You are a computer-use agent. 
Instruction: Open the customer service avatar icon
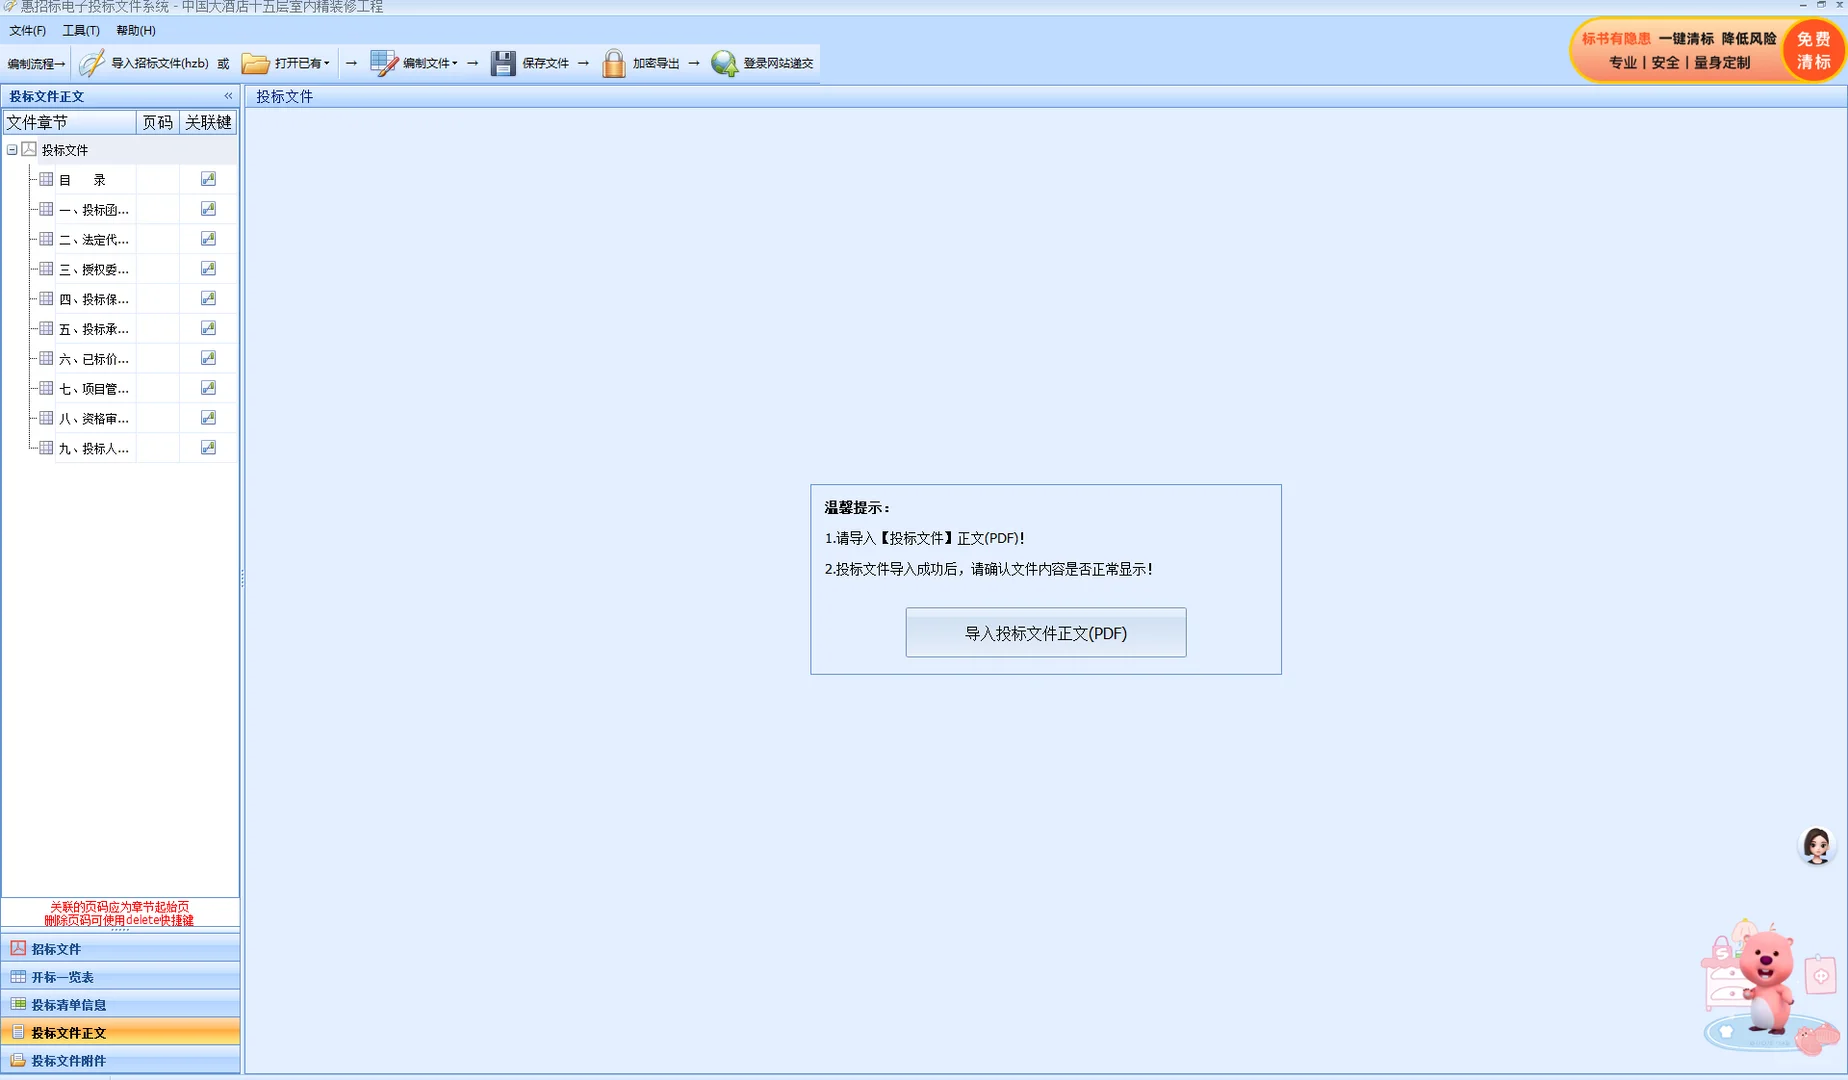[x=1817, y=846]
